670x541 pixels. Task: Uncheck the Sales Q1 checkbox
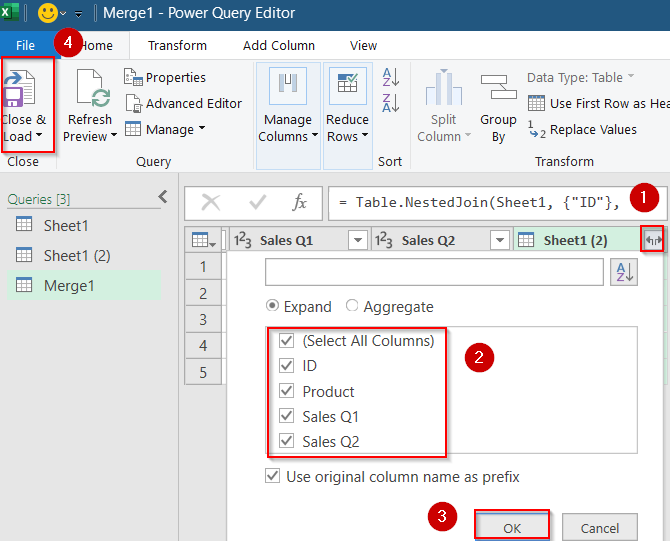coord(286,416)
